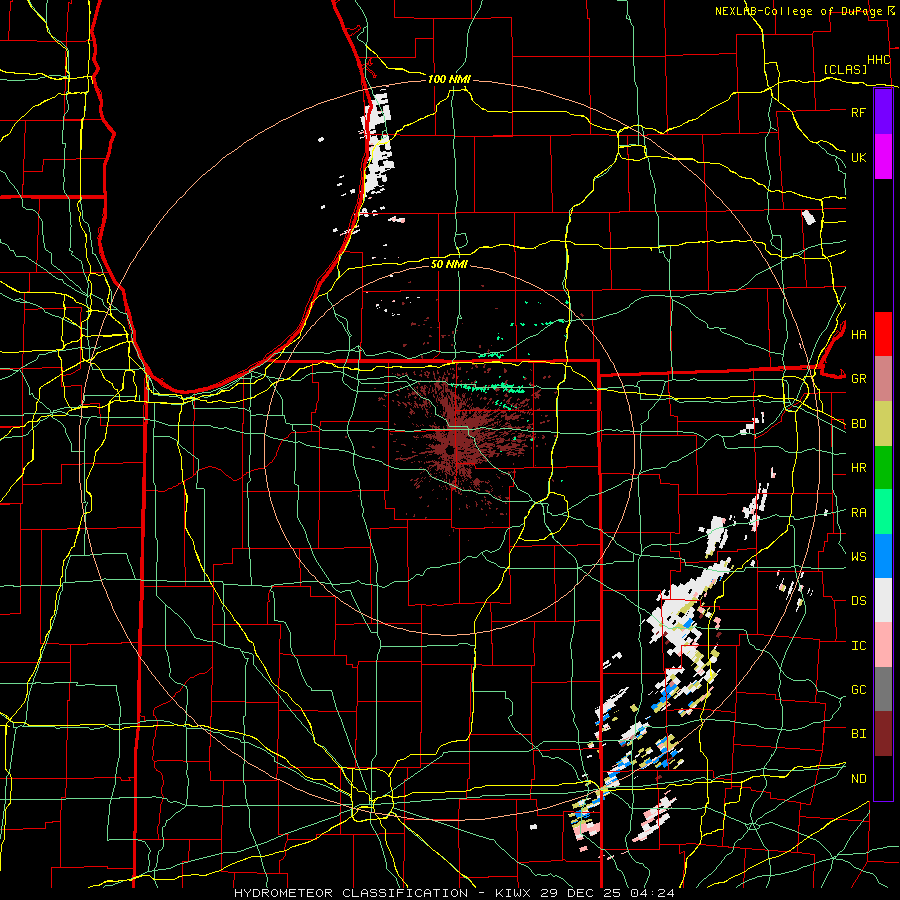
Task: Click the RF legend label
Action: [x=858, y=112]
